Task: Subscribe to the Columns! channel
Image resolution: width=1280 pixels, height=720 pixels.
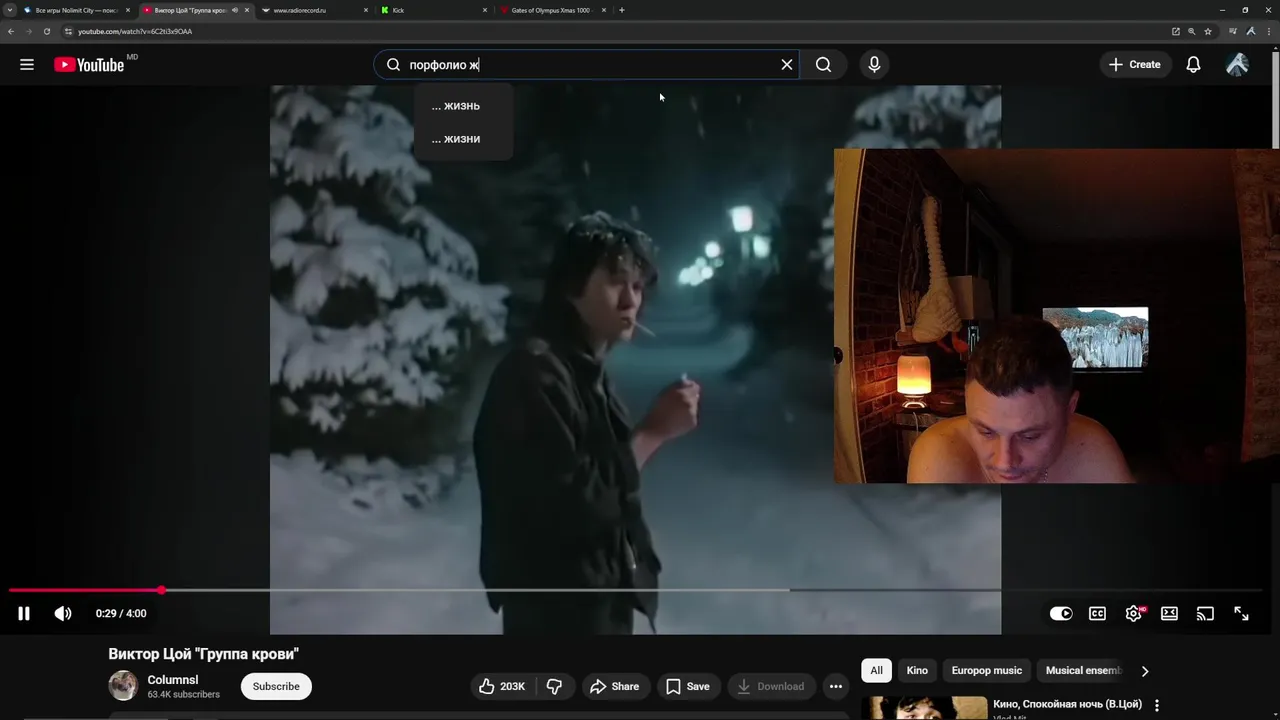Action: [276, 686]
